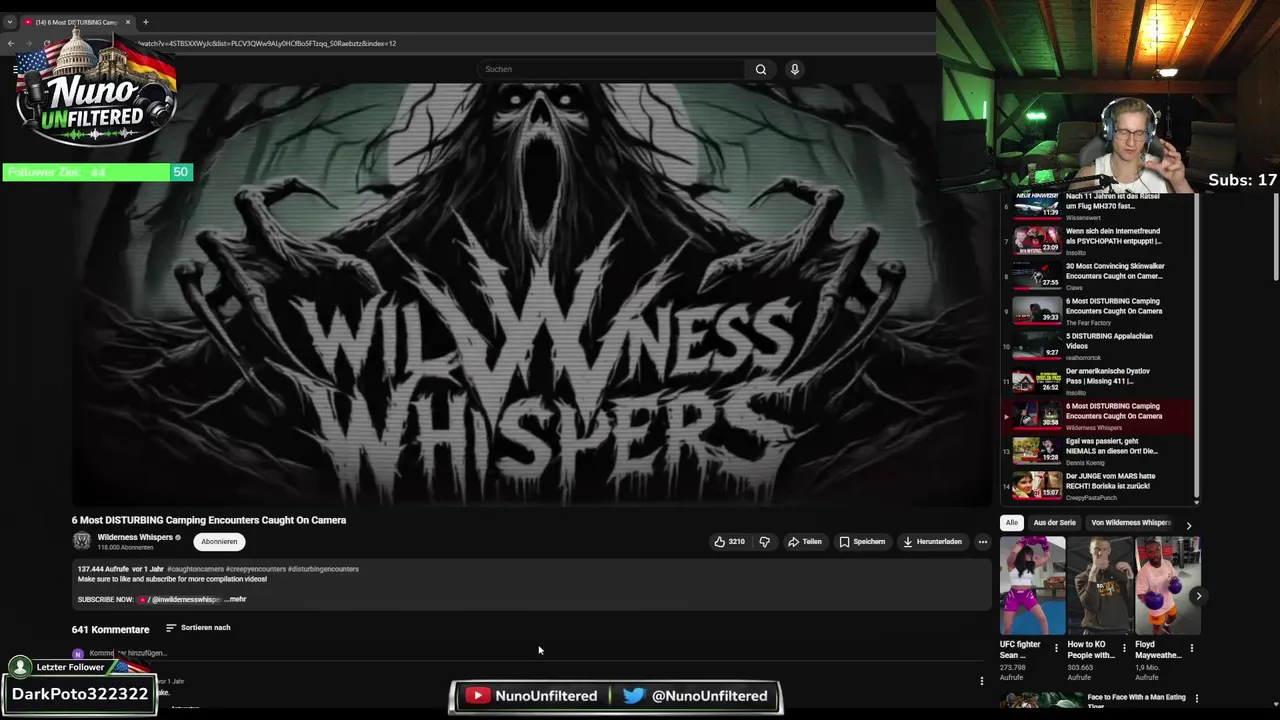This screenshot has height=720, width=1280.
Task: Open Wilderness Whispers channel name link
Action: point(135,537)
